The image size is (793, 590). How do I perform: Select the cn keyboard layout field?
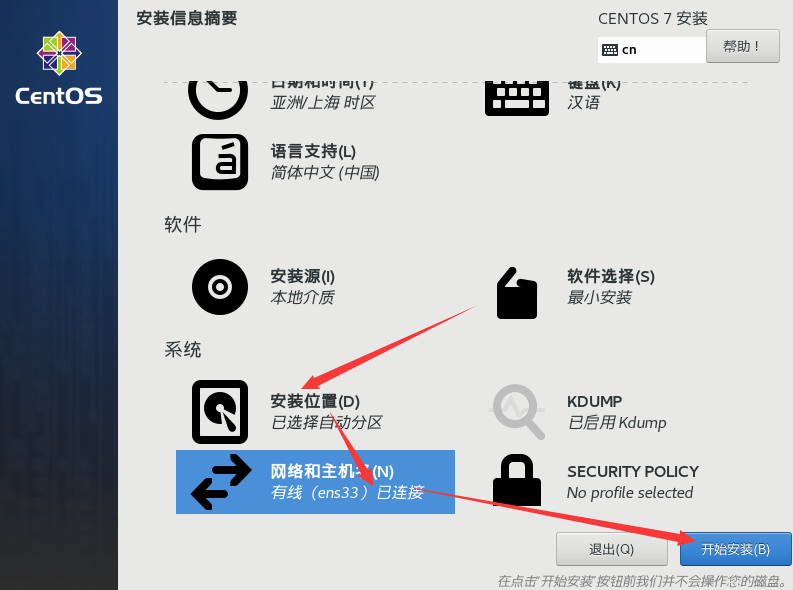click(651, 50)
